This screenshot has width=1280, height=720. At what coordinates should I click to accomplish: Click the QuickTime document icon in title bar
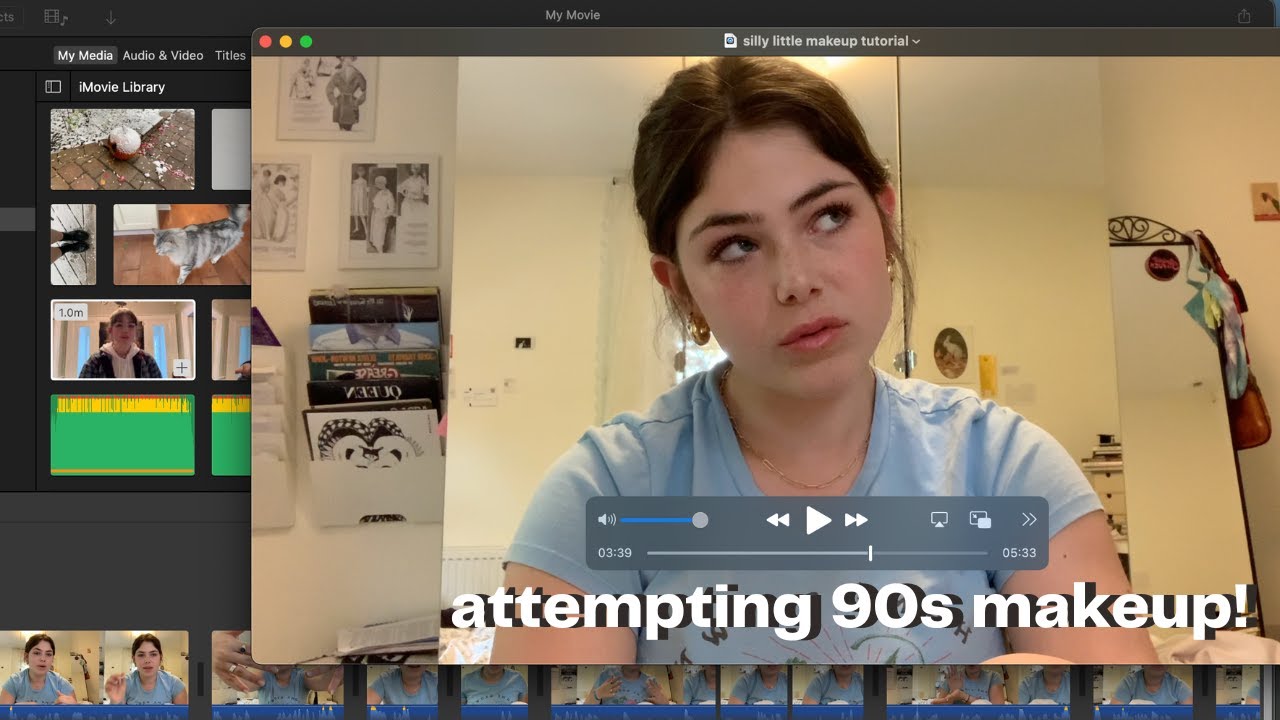pos(730,41)
